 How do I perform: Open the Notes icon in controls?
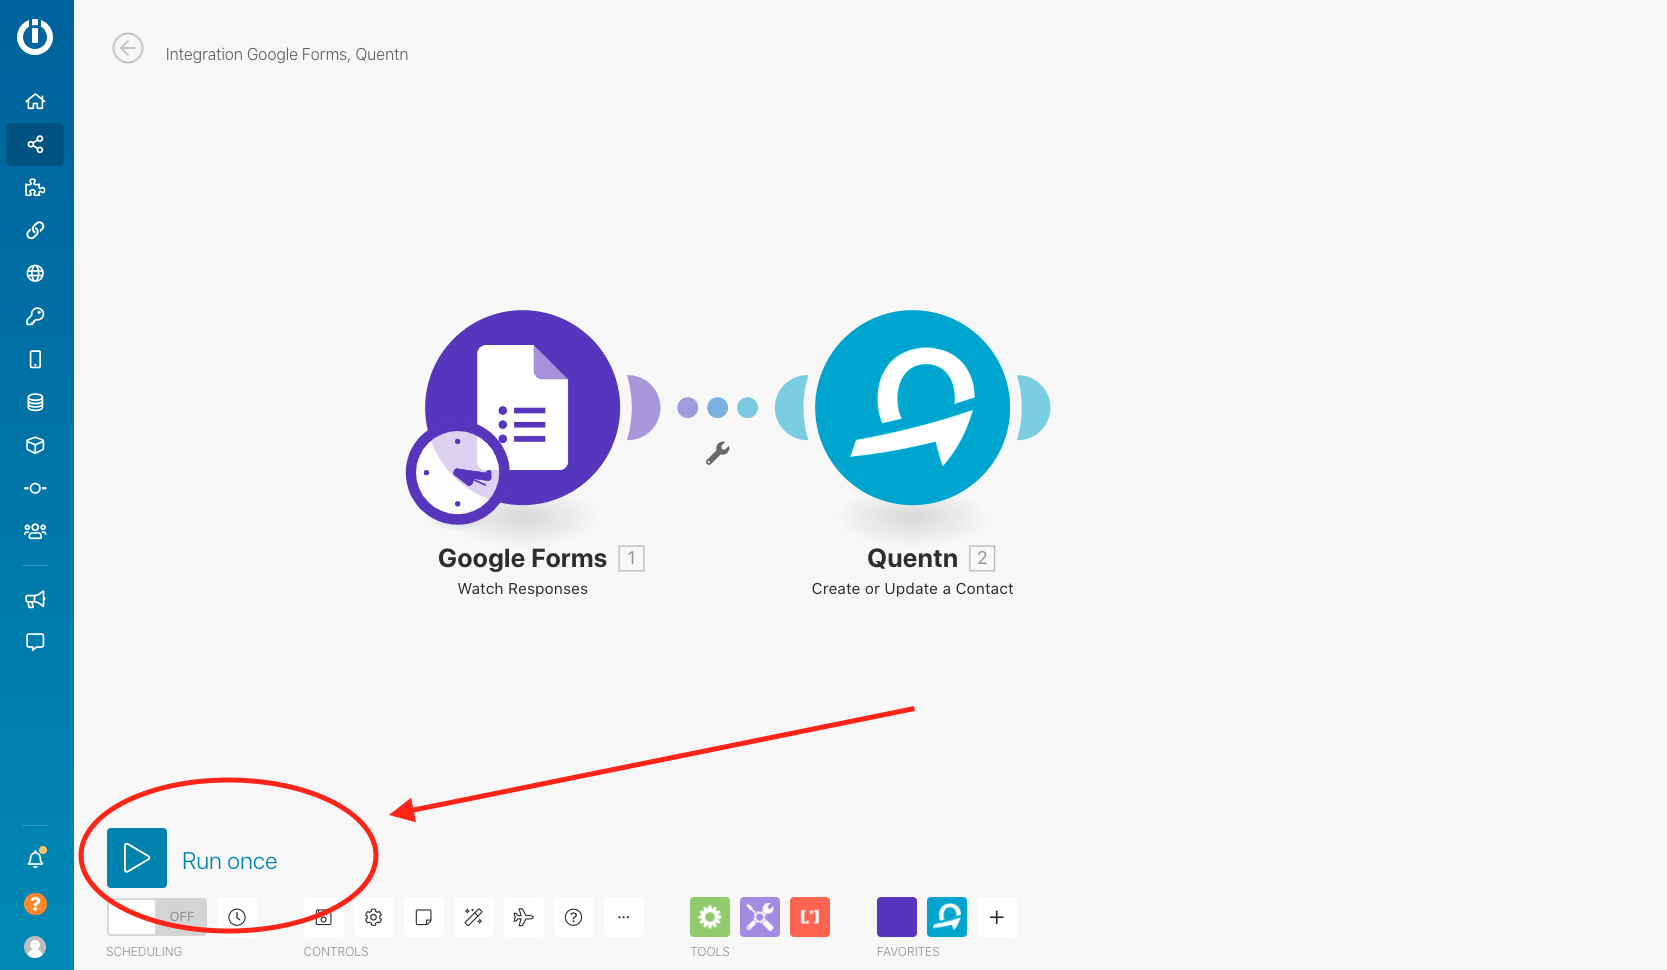tap(424, 917)
